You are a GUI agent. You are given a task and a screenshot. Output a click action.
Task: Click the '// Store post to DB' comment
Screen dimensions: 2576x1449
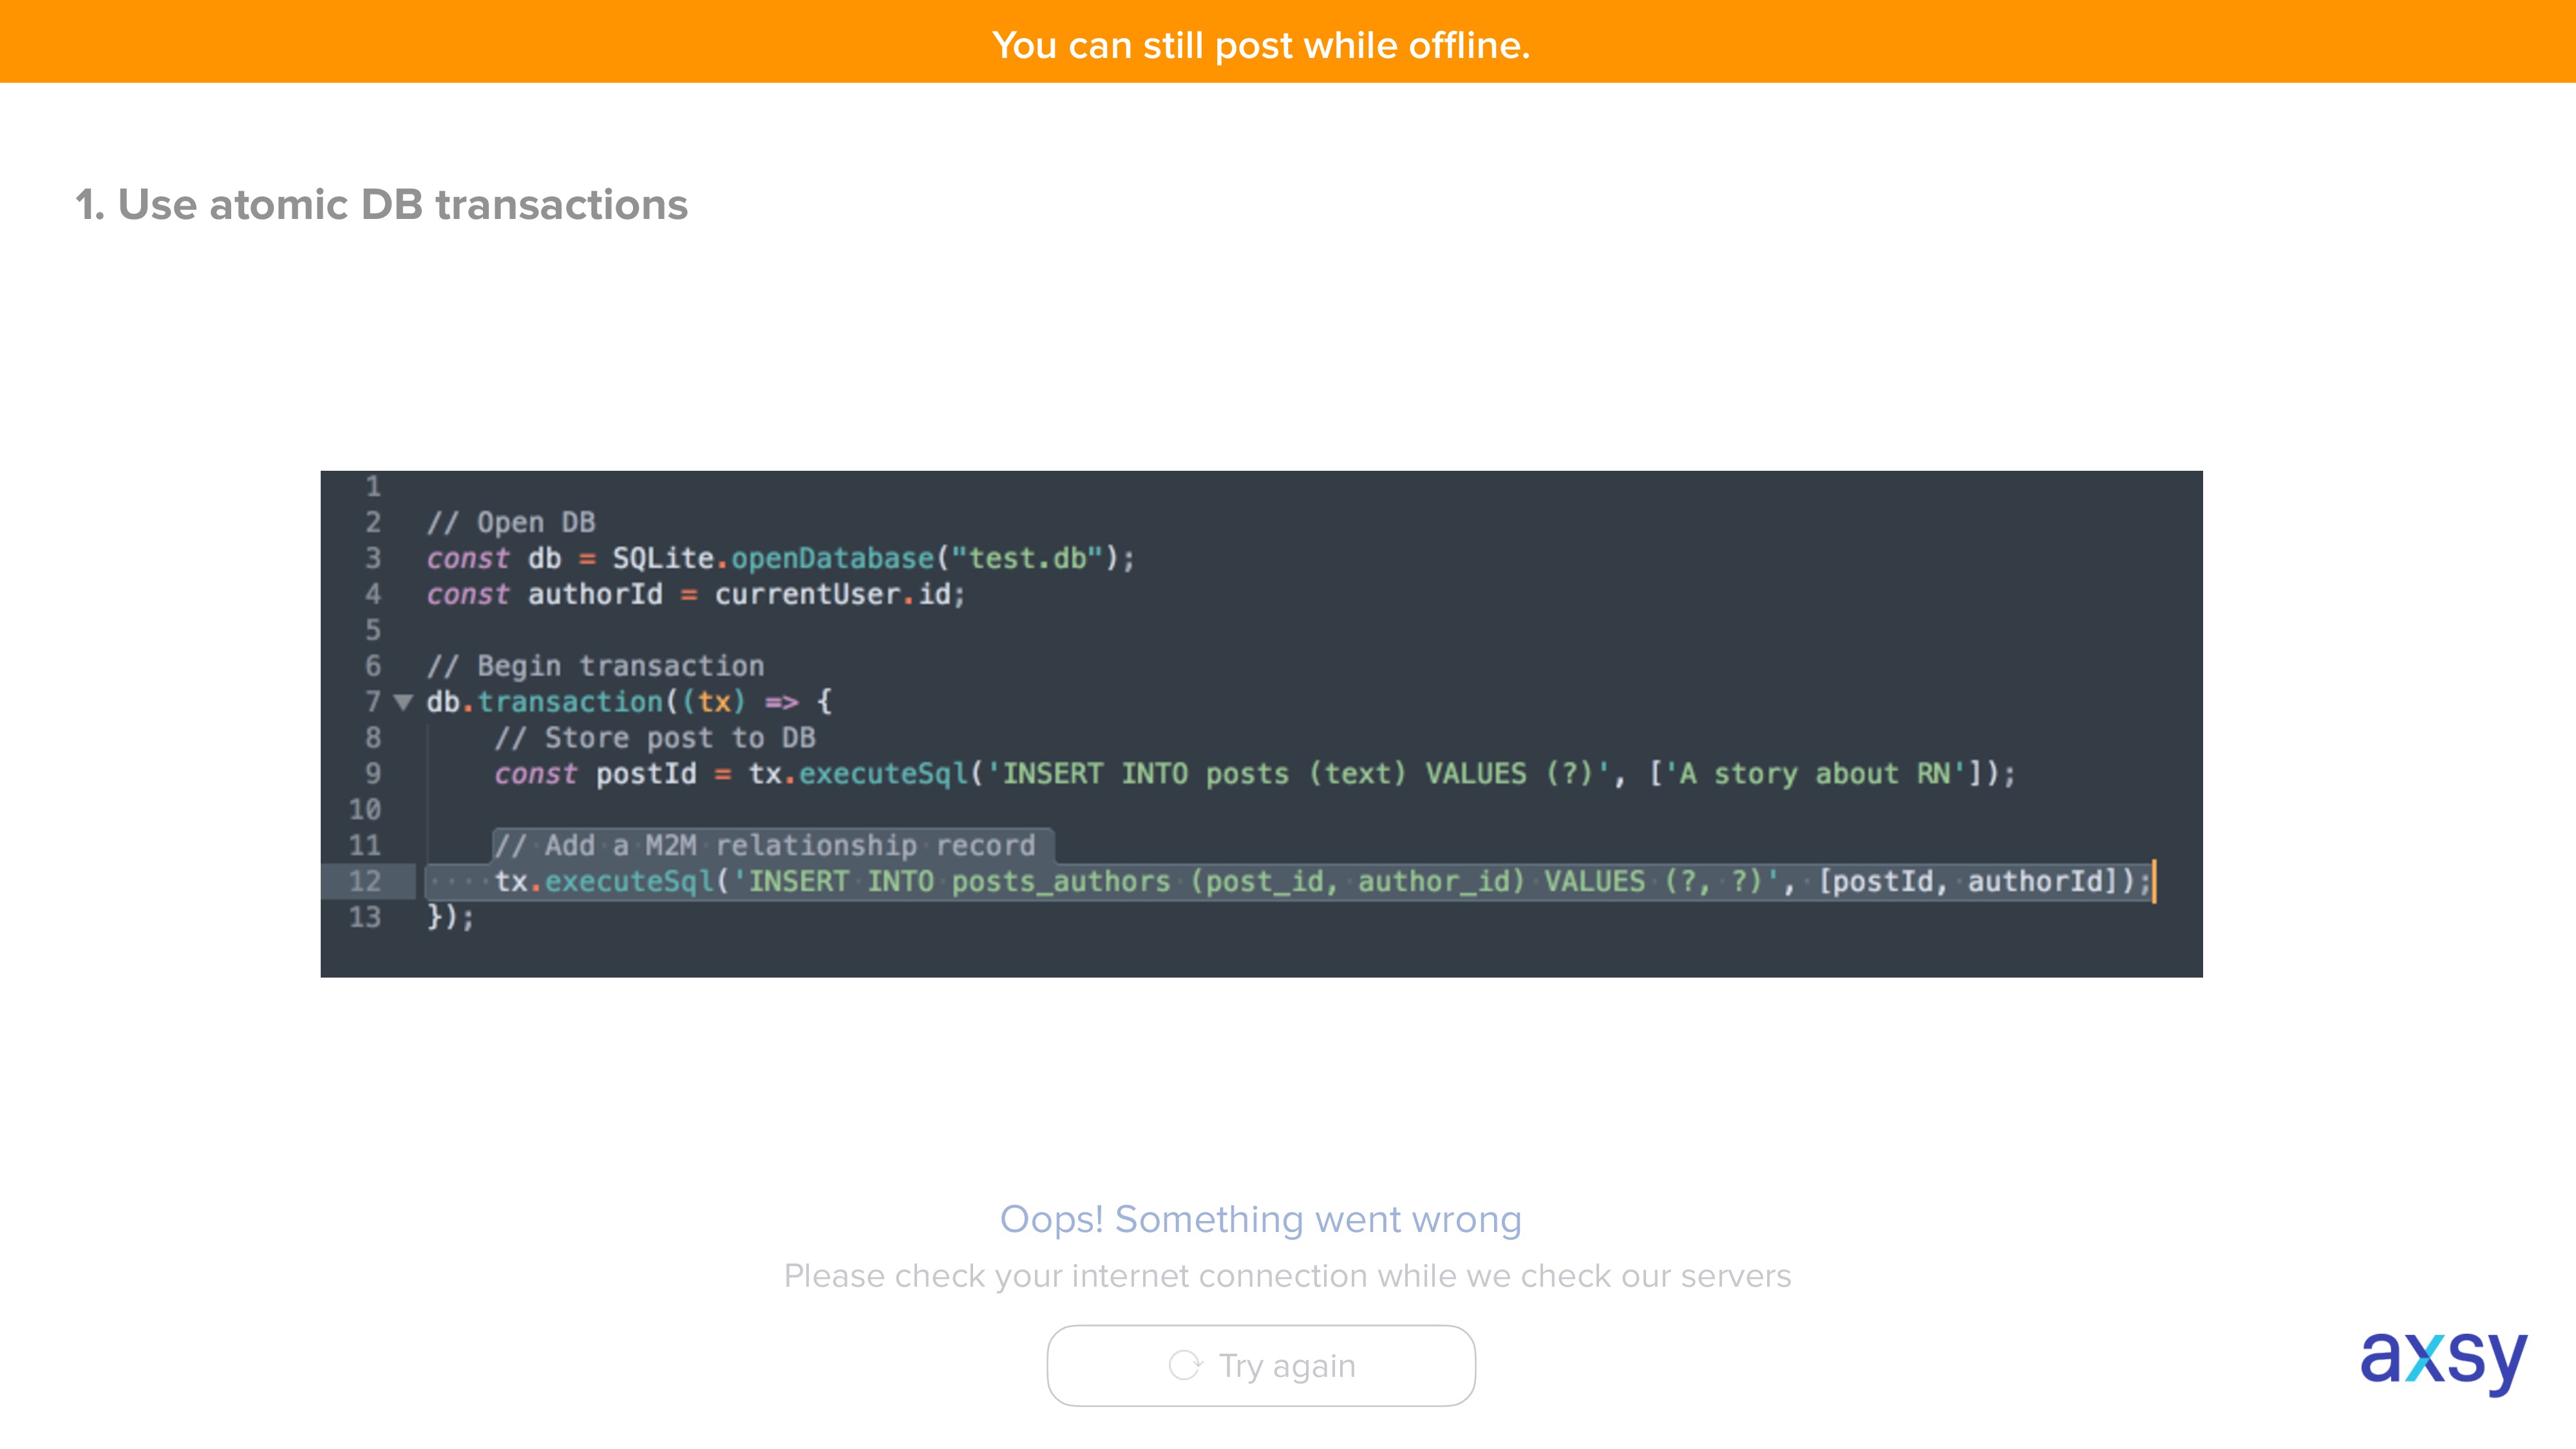point(655,738)
